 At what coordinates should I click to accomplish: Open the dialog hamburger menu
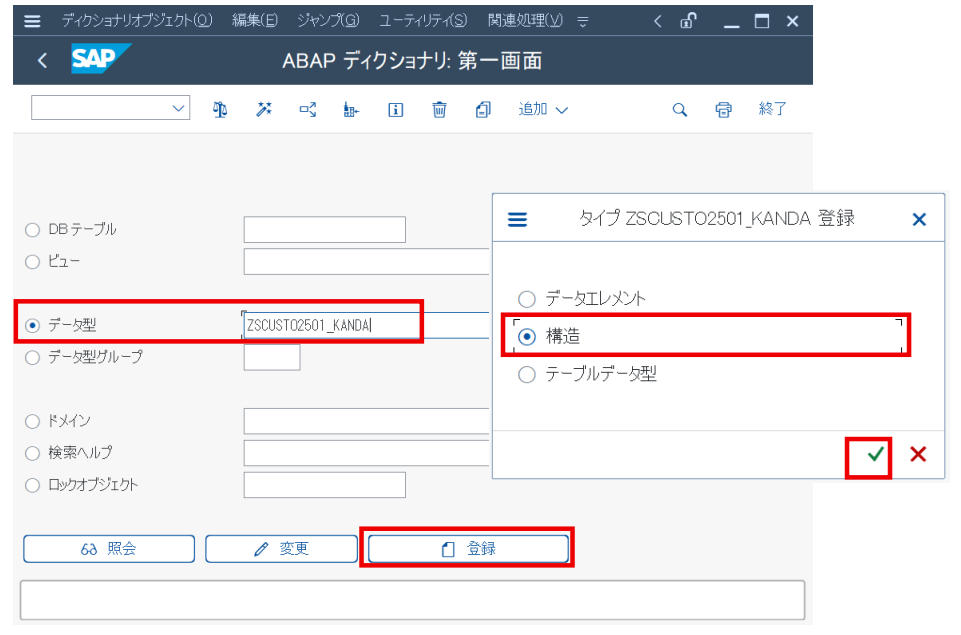pos(517,219)
